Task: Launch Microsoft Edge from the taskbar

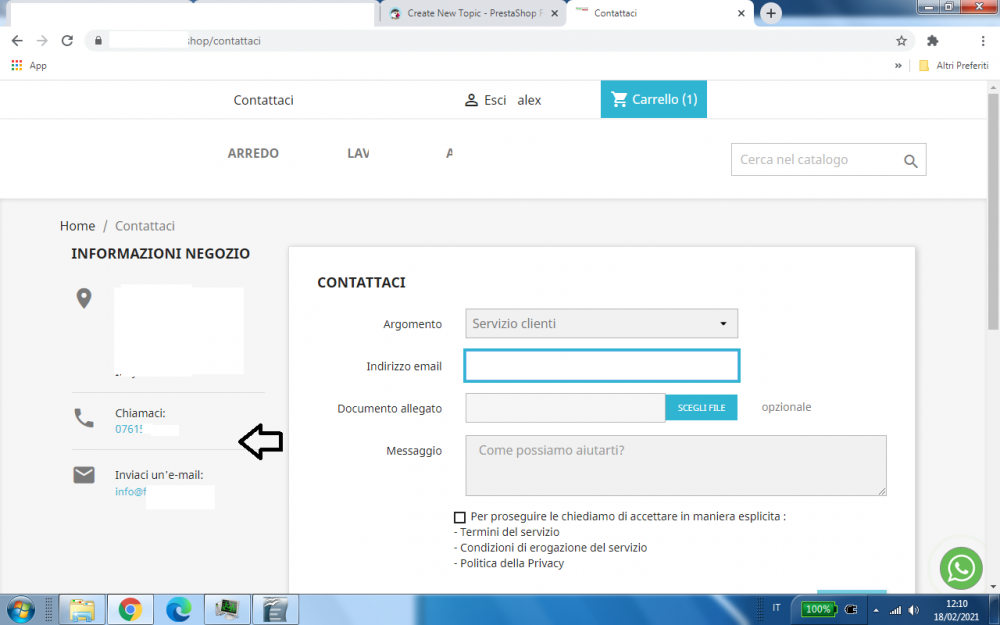Action: (179, 610)
